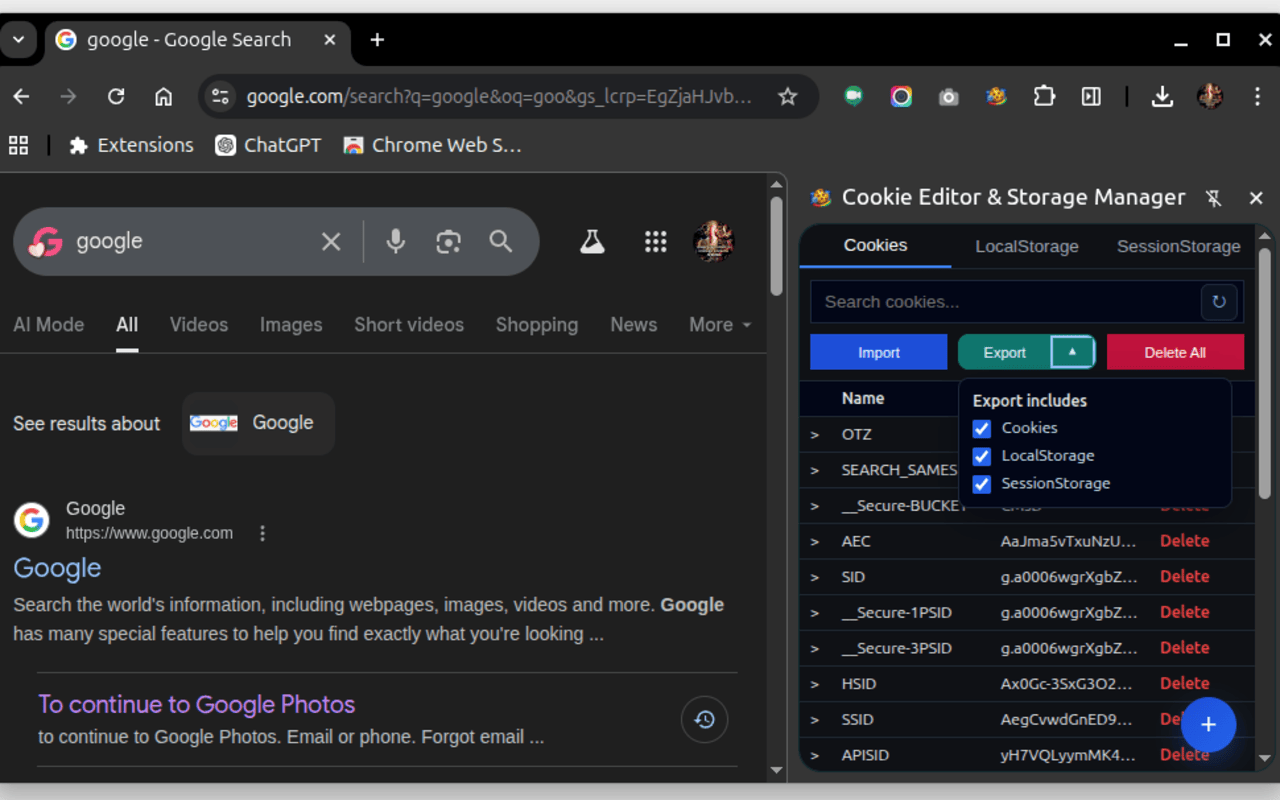Open the colorful ring extension icon
1280x800 pixels.
[x=901, y=97]
